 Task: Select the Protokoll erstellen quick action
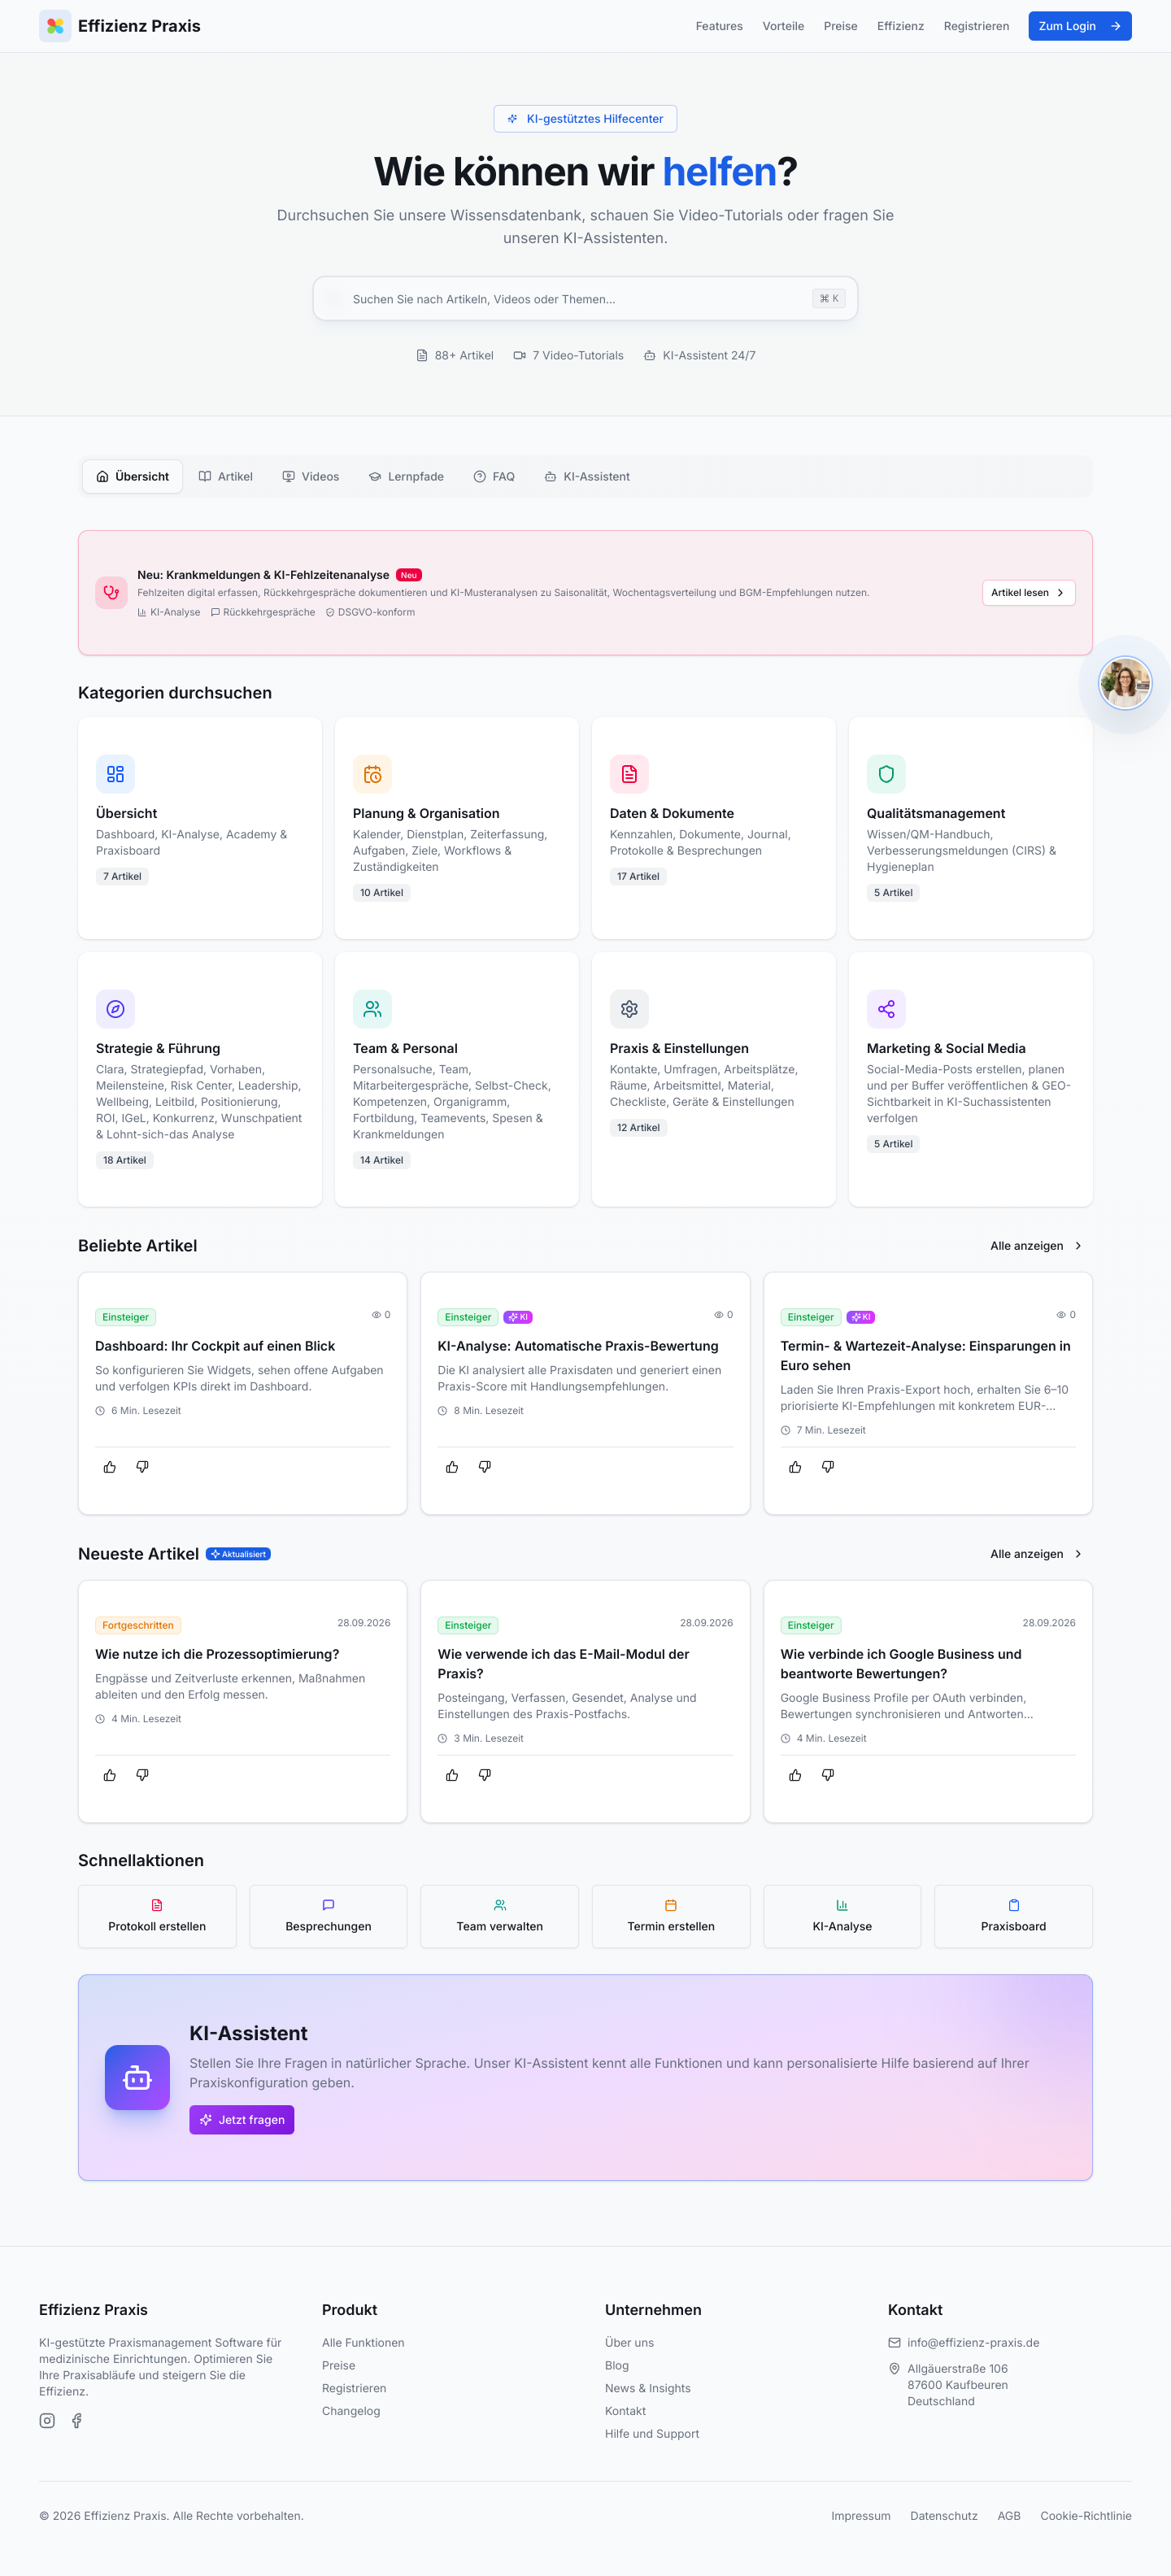click(157, 1916)
